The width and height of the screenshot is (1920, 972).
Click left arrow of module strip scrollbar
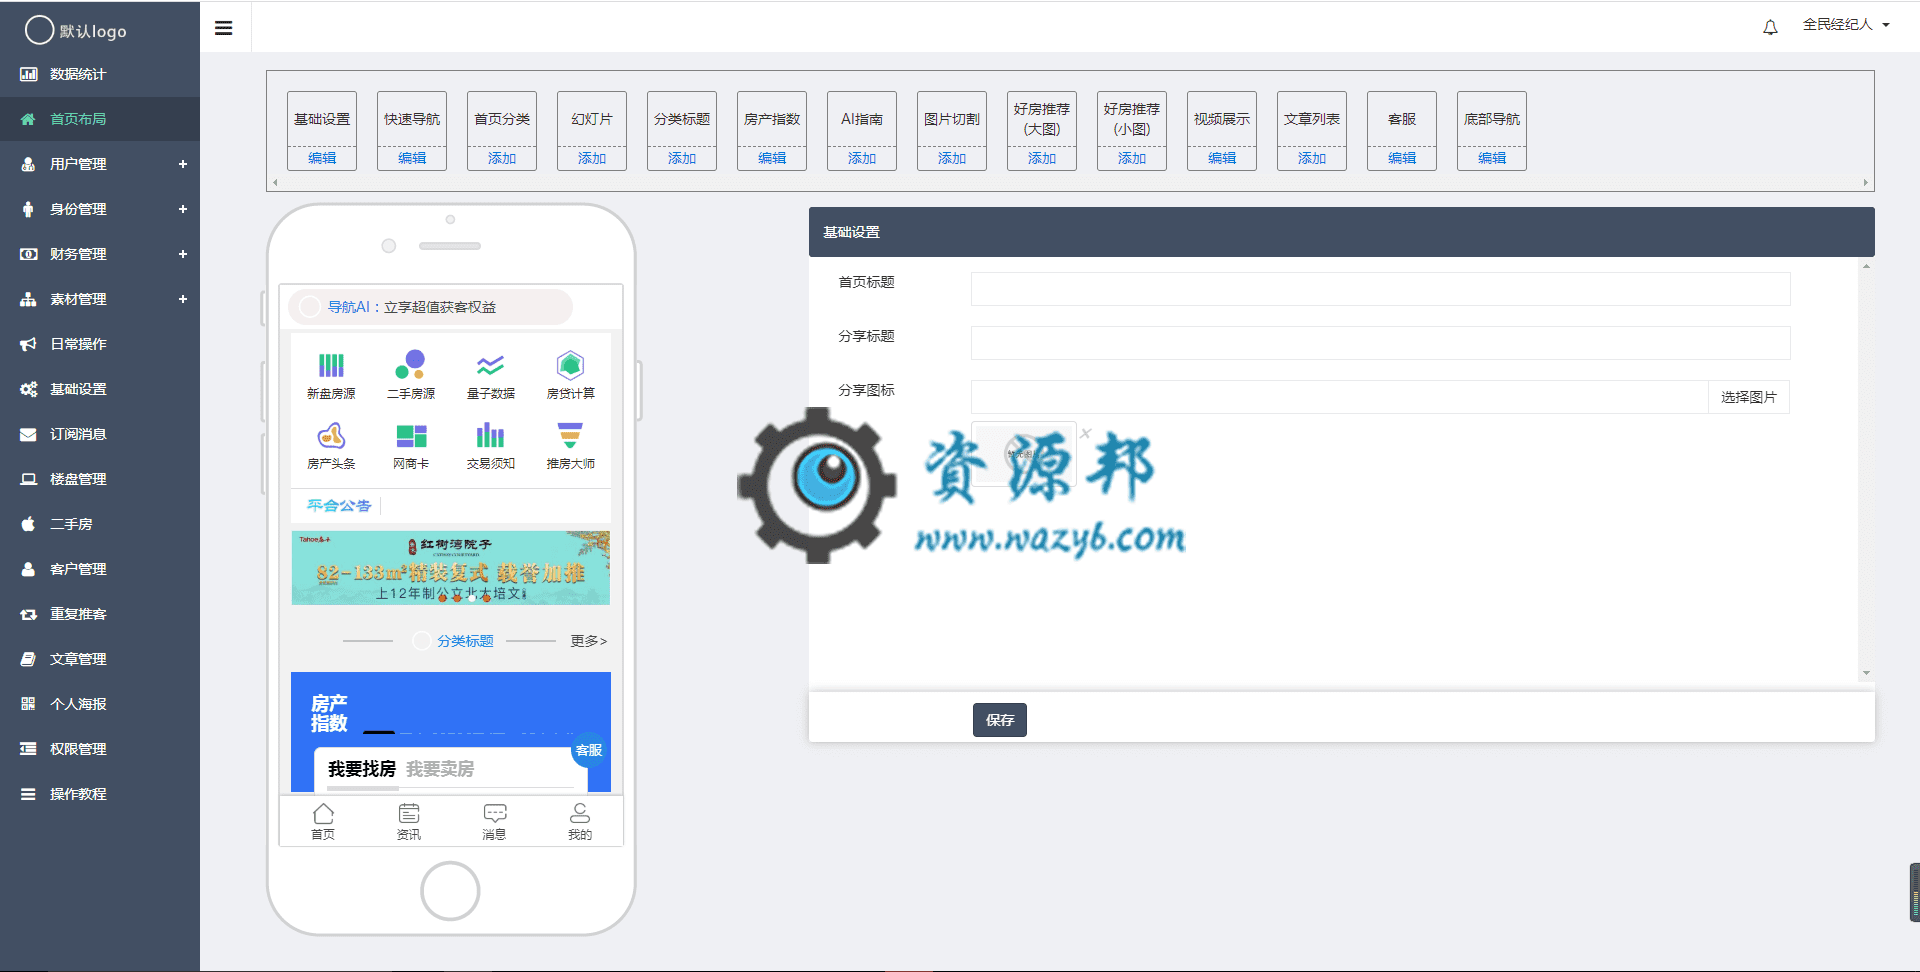click(275, 183)
